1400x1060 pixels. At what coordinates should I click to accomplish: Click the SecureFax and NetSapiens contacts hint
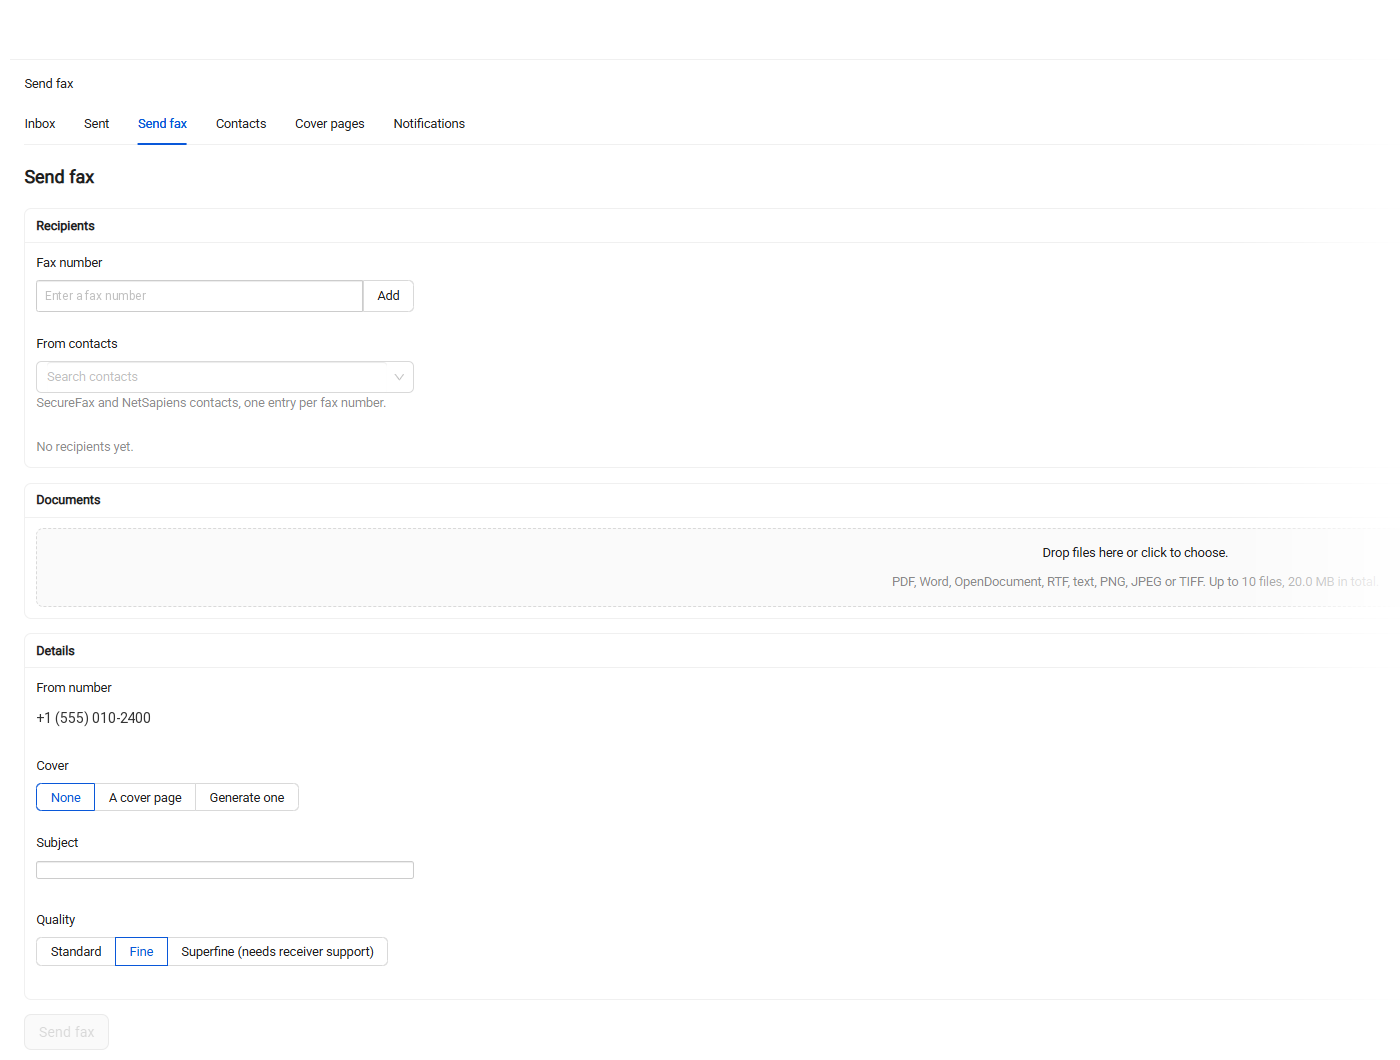(x=211, y=403)
